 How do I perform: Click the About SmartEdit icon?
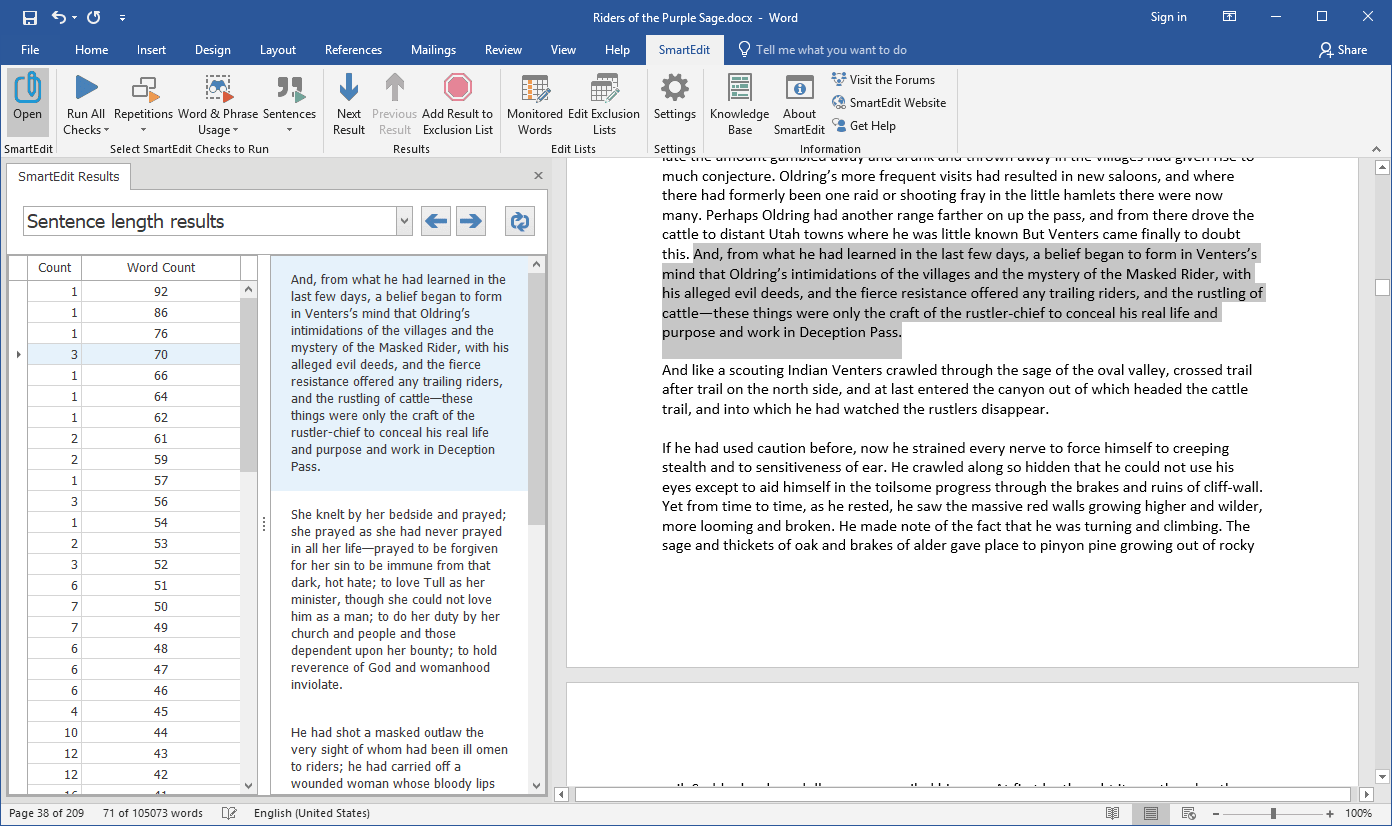point(799,100)
